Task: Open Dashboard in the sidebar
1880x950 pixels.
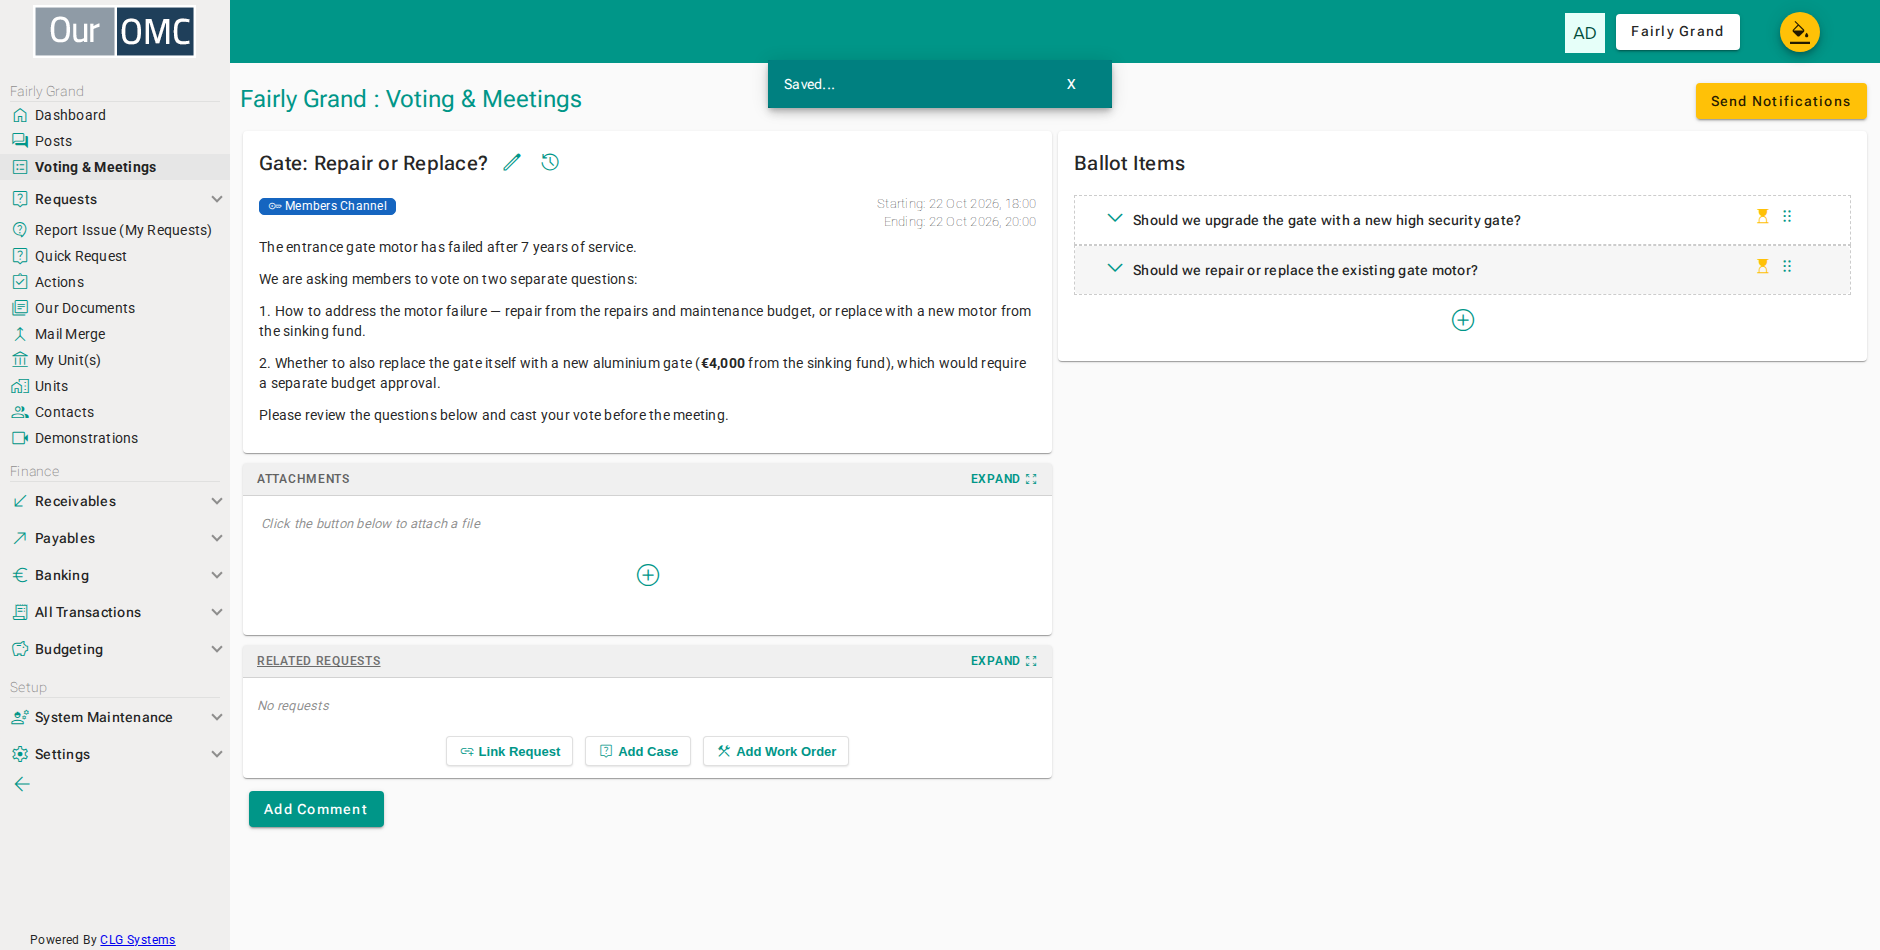Action: 70,115
